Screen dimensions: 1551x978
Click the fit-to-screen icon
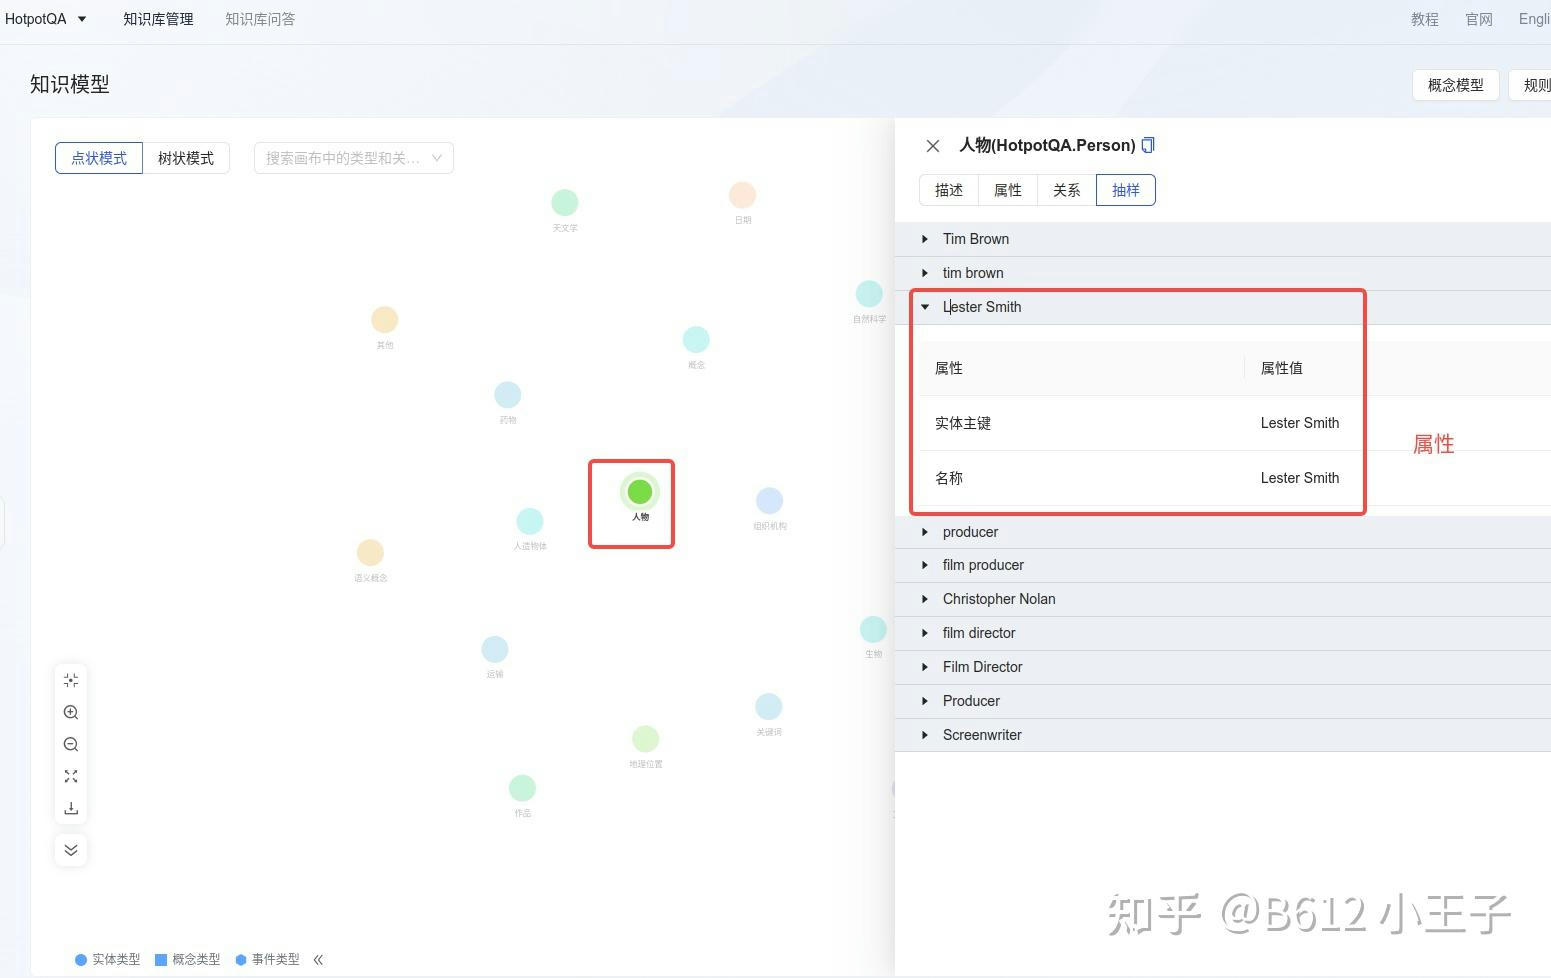(x=71, y=776)
